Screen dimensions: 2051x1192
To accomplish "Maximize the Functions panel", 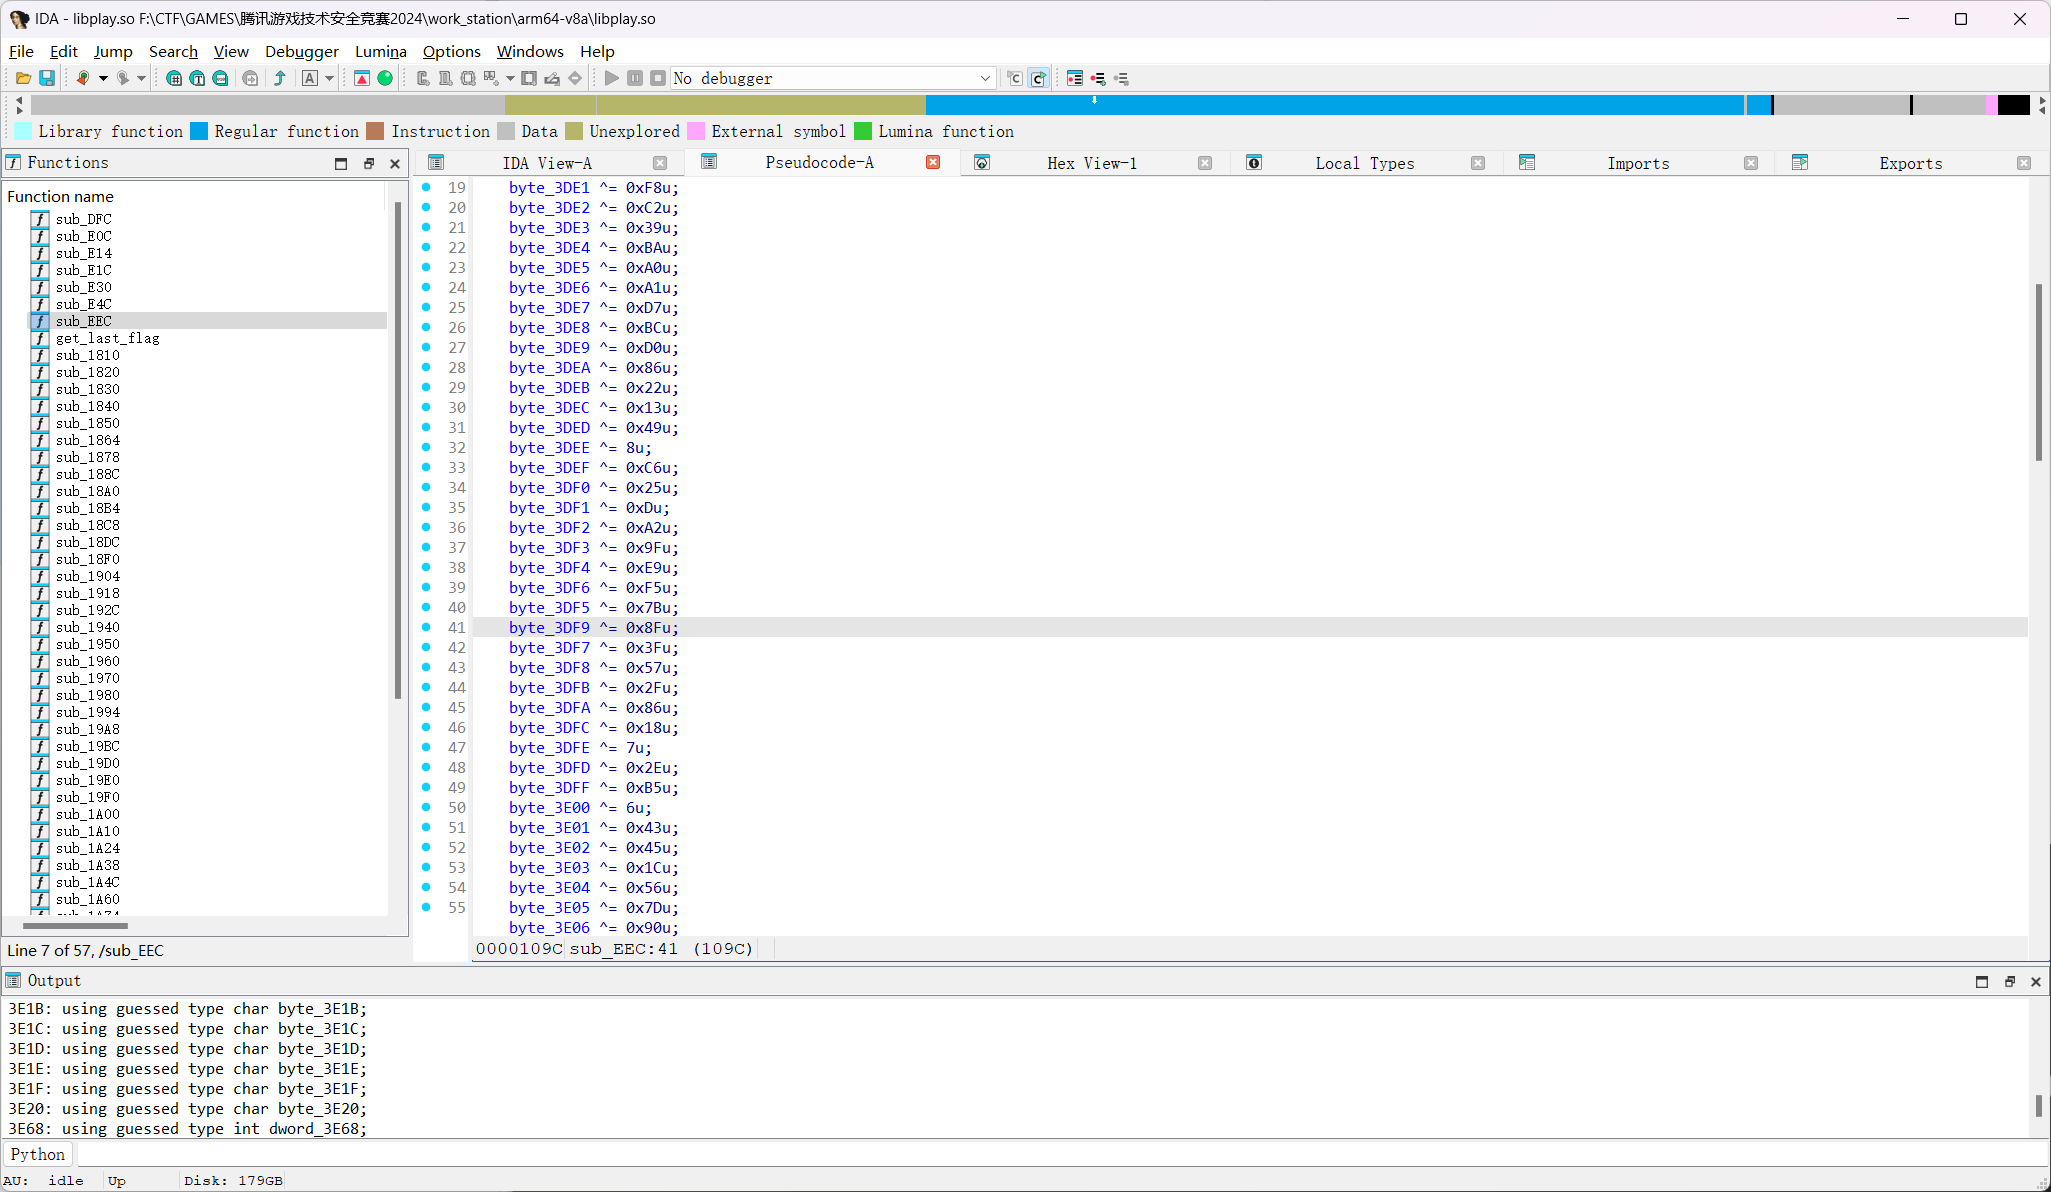I will click(x=341, y=163).
